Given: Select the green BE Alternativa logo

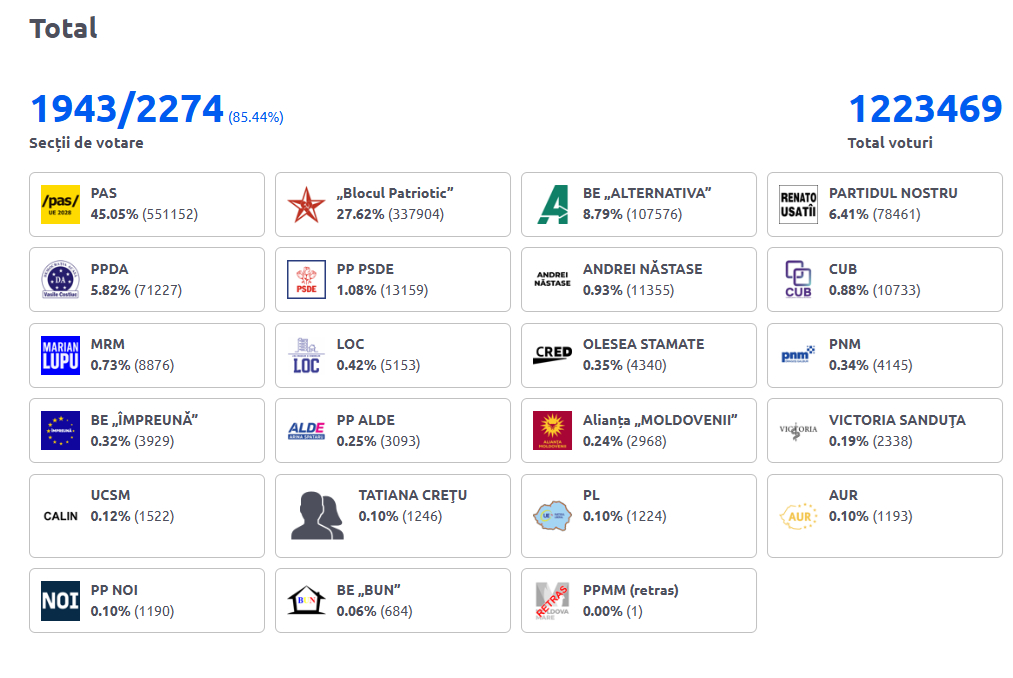Looking at the screenshot, I should [x=552, y=204].
